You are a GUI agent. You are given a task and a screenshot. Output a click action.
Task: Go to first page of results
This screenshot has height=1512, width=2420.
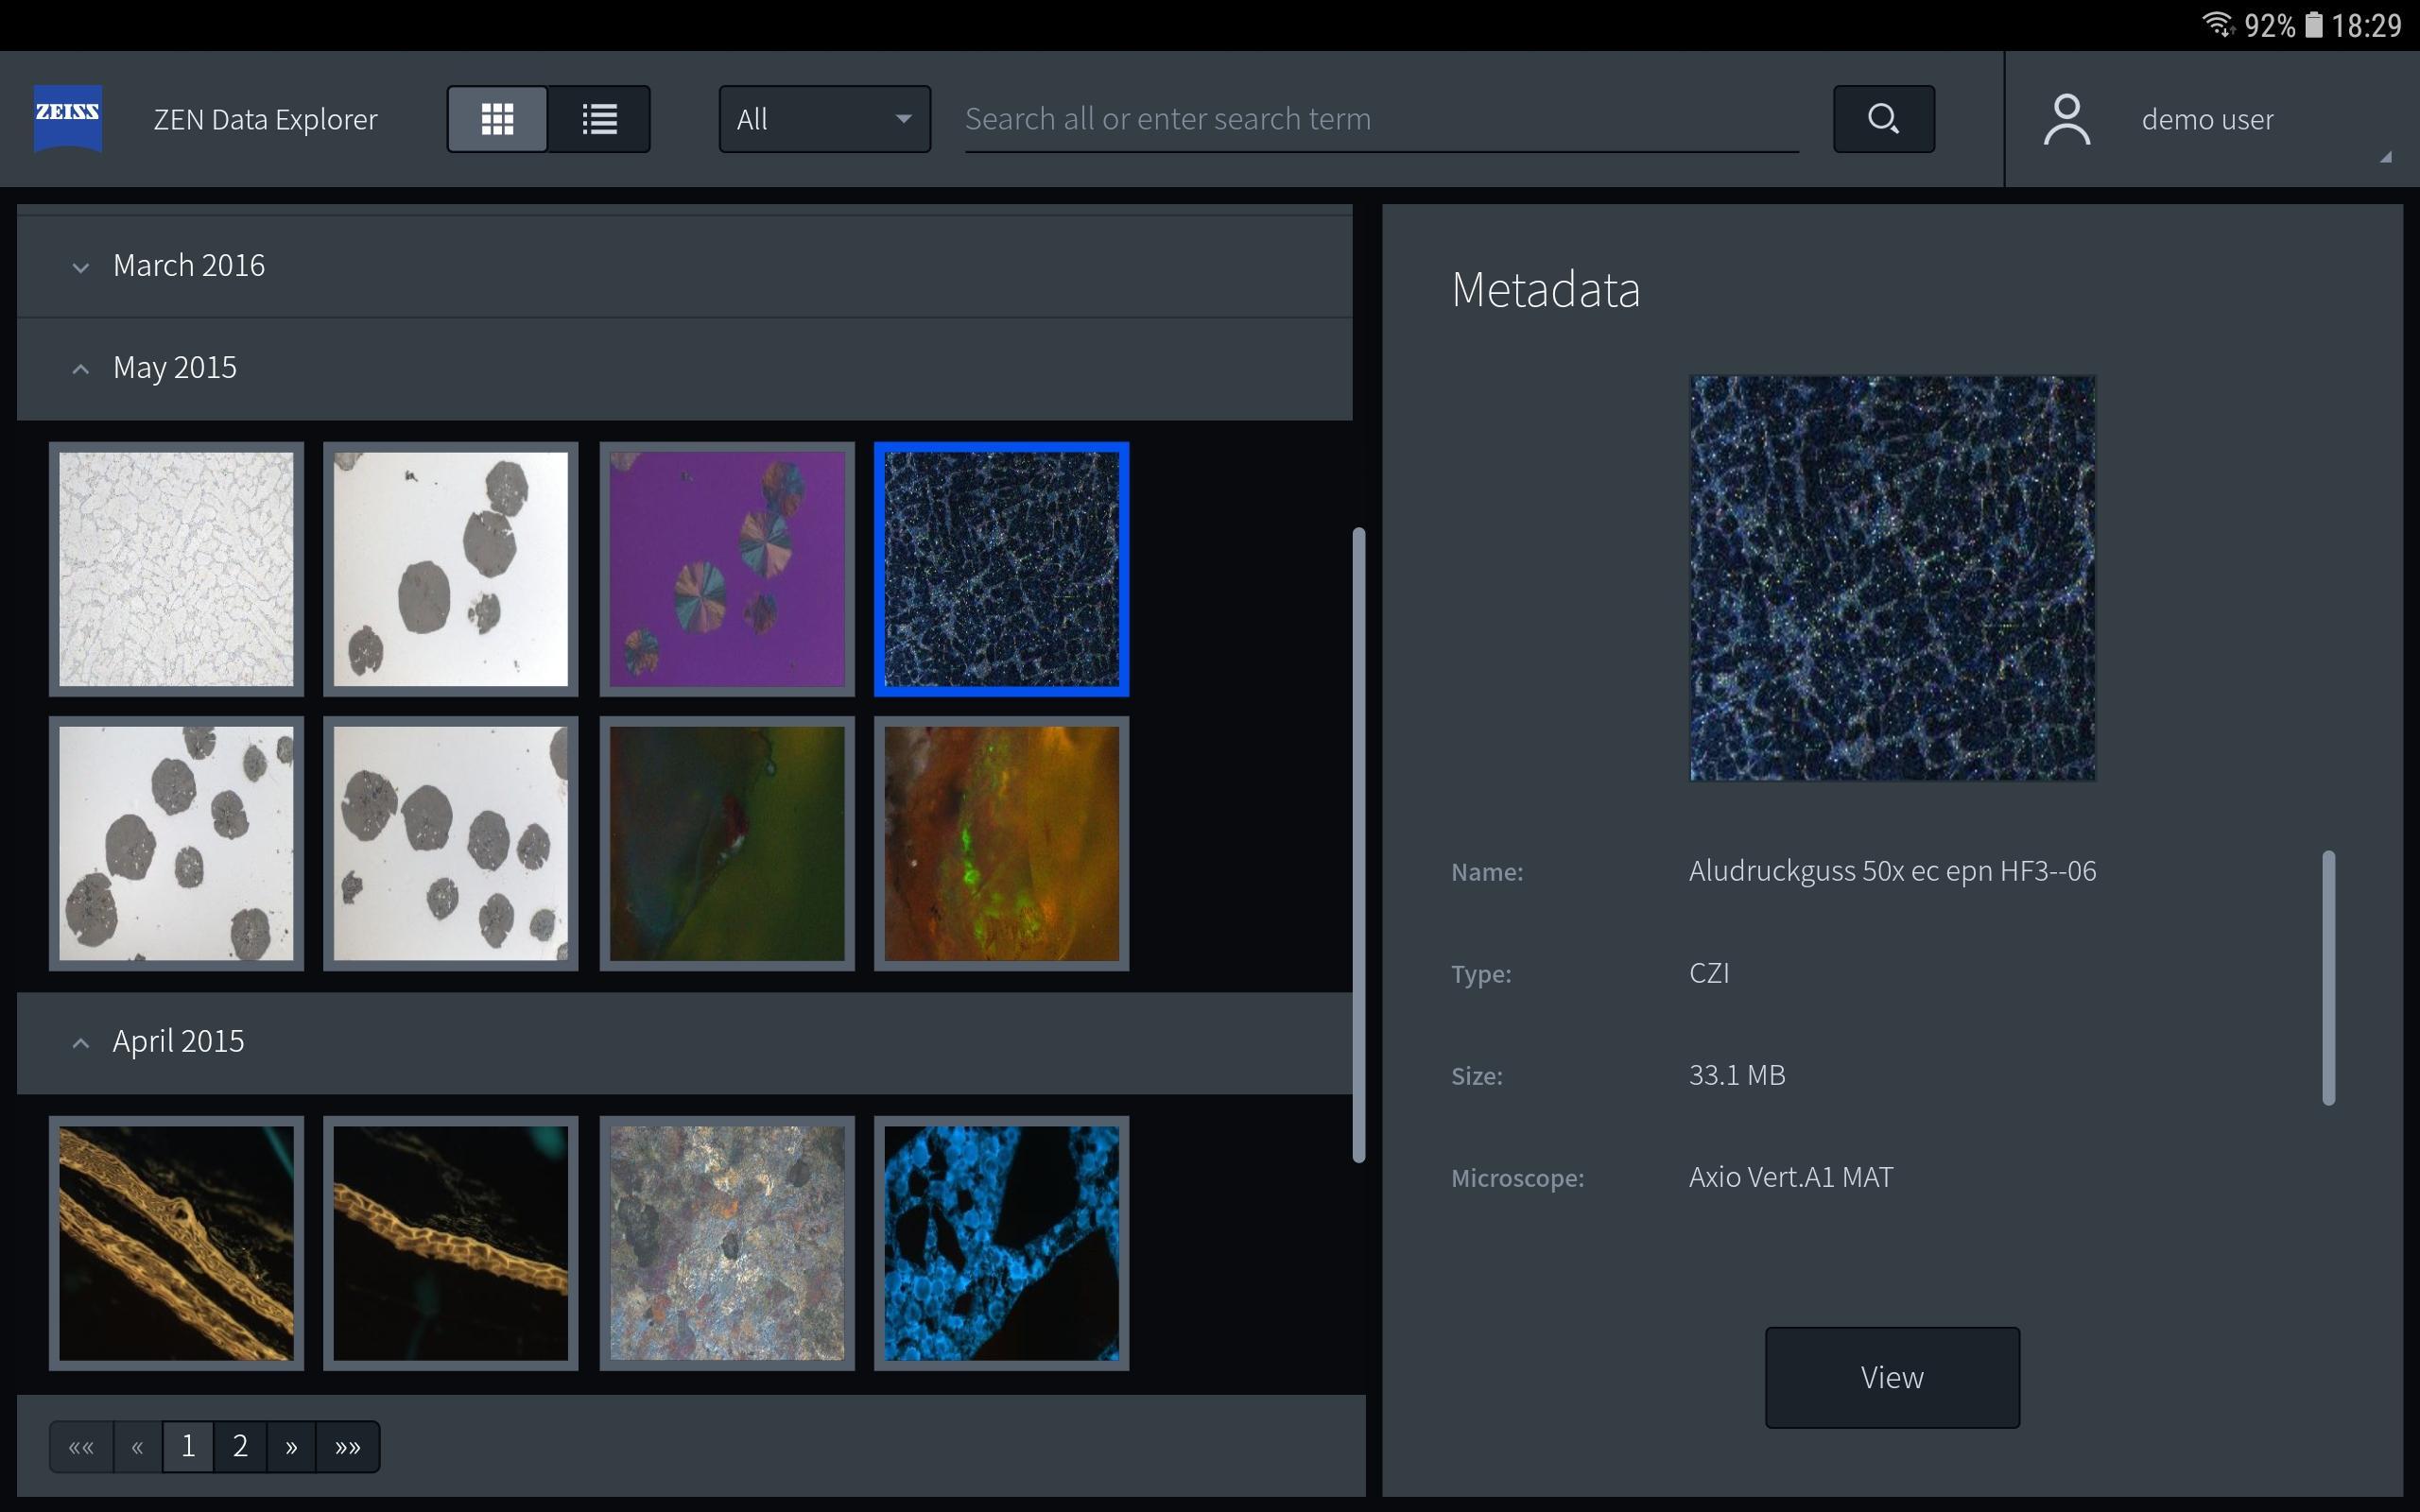pyautogui.click(x=81, y=1446)
